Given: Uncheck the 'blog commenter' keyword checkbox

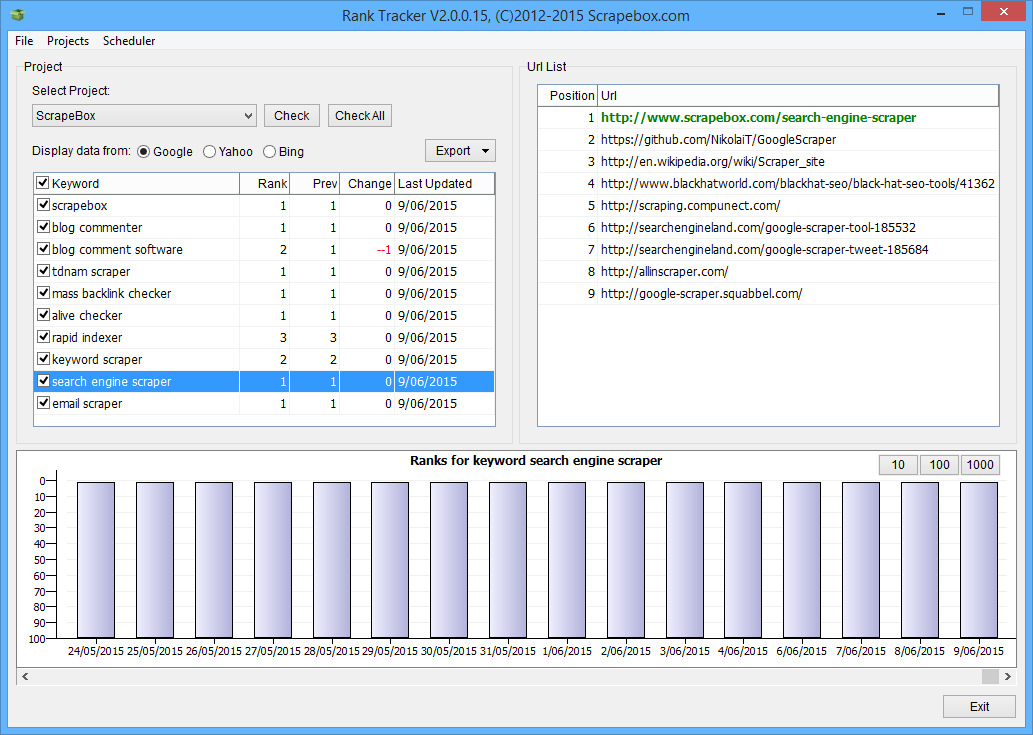Looking at the screenshot, I should click(x=43, y=228).
